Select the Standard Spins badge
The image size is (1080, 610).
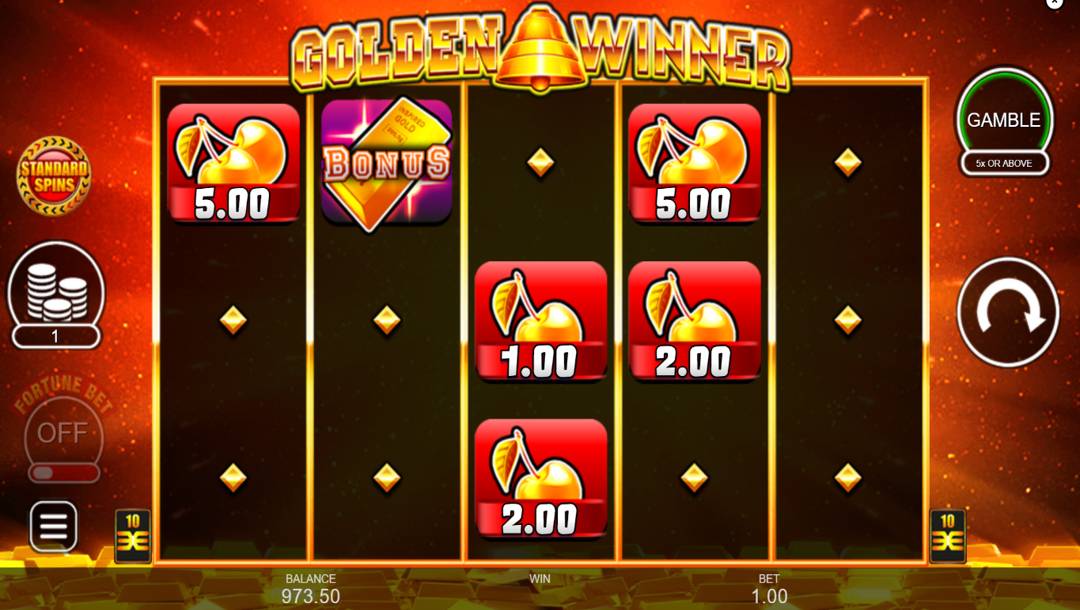[54, 176]
